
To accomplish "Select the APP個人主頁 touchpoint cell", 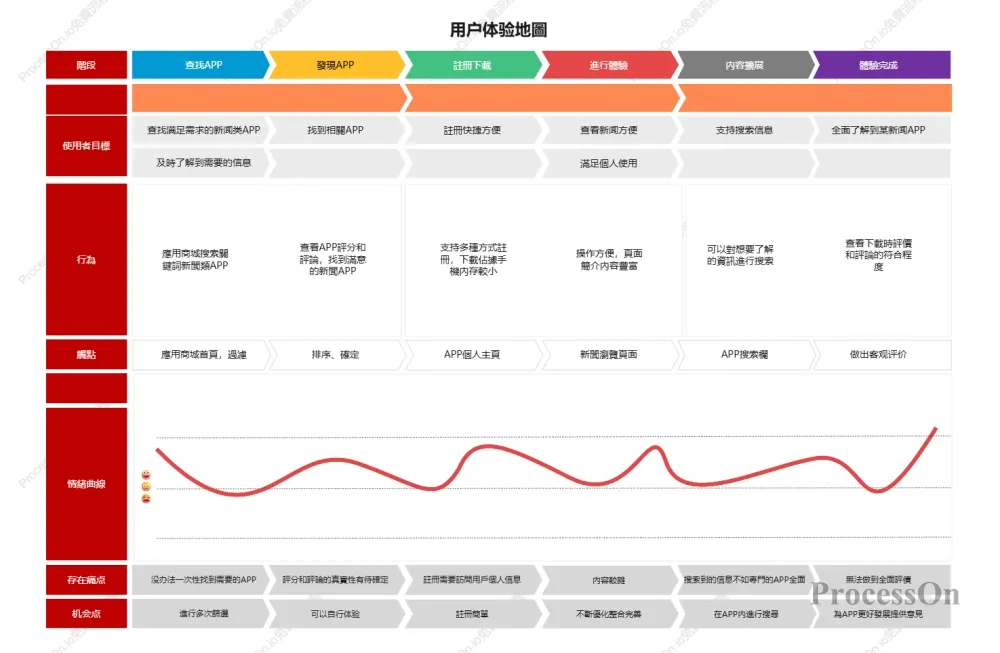I will pos(472,354).
